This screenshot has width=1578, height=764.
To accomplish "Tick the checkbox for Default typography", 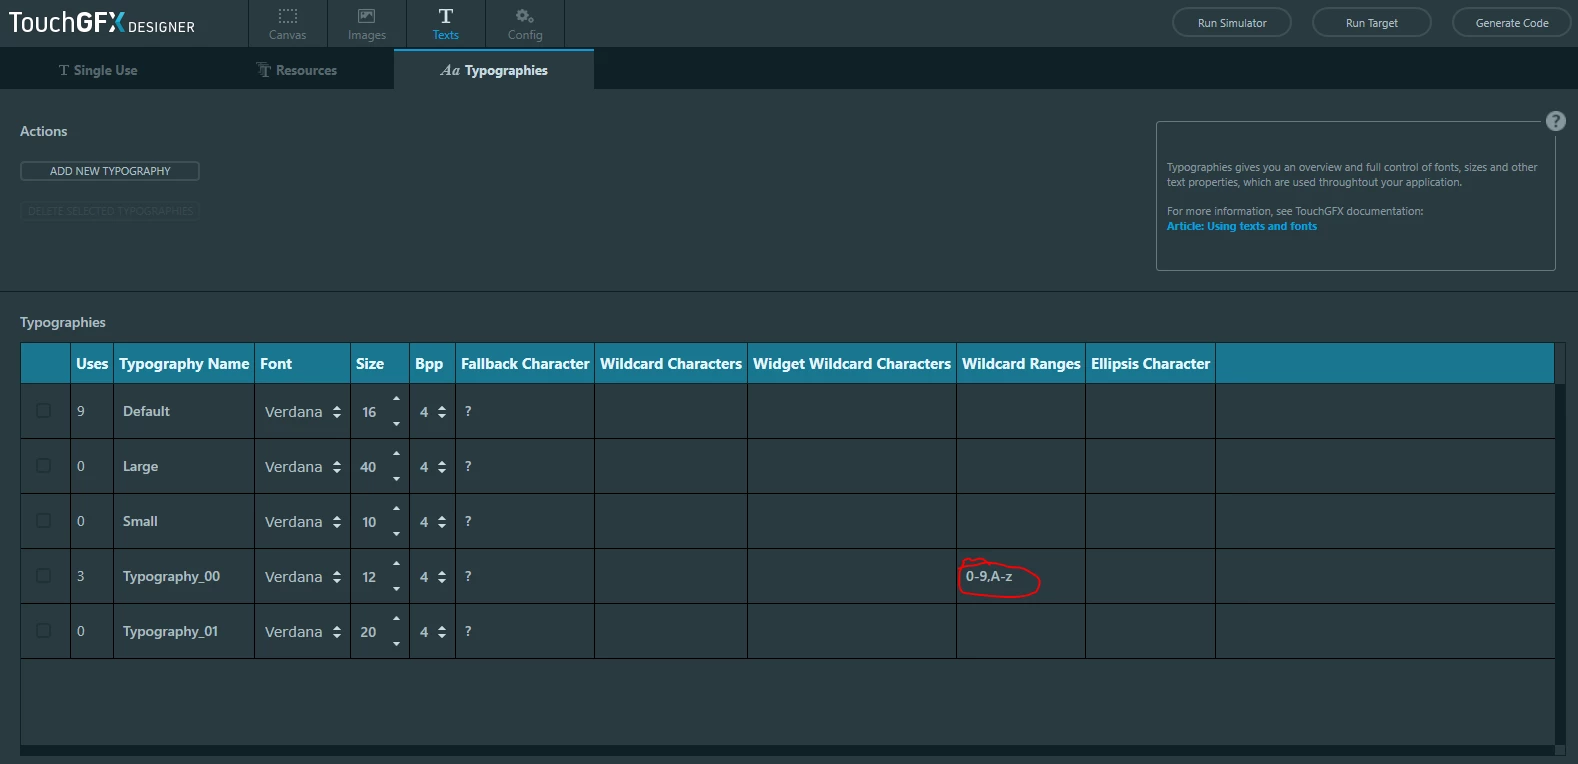I will (x=43, y=410).
